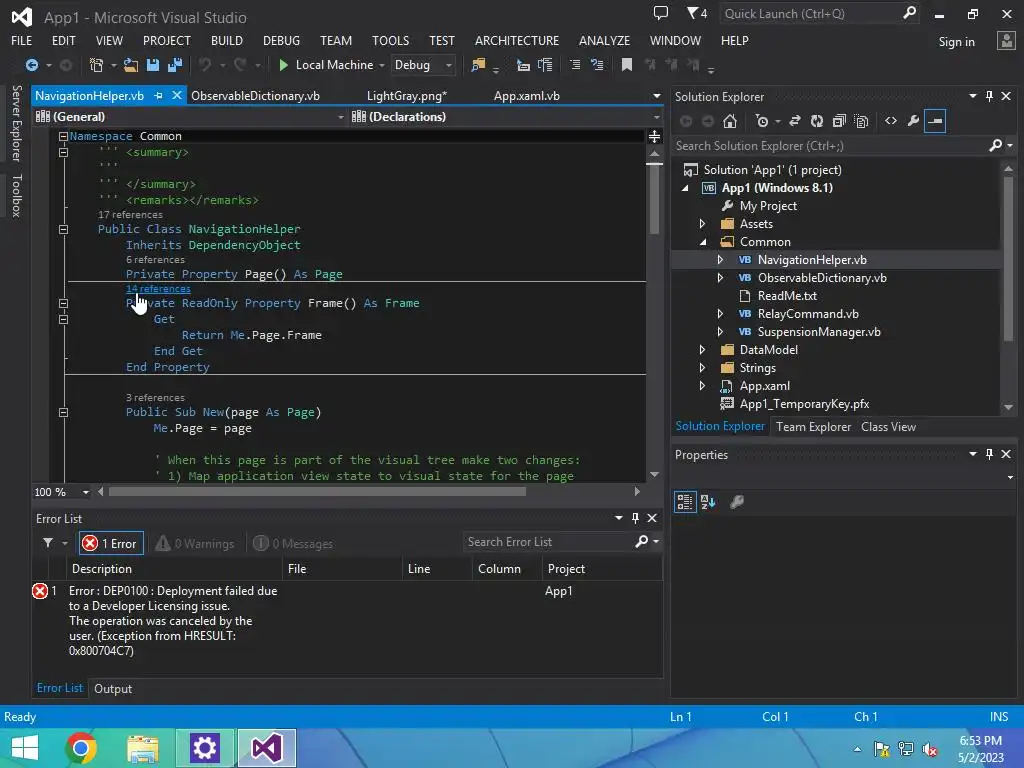Switch to the Output tab

pos(113,689)
